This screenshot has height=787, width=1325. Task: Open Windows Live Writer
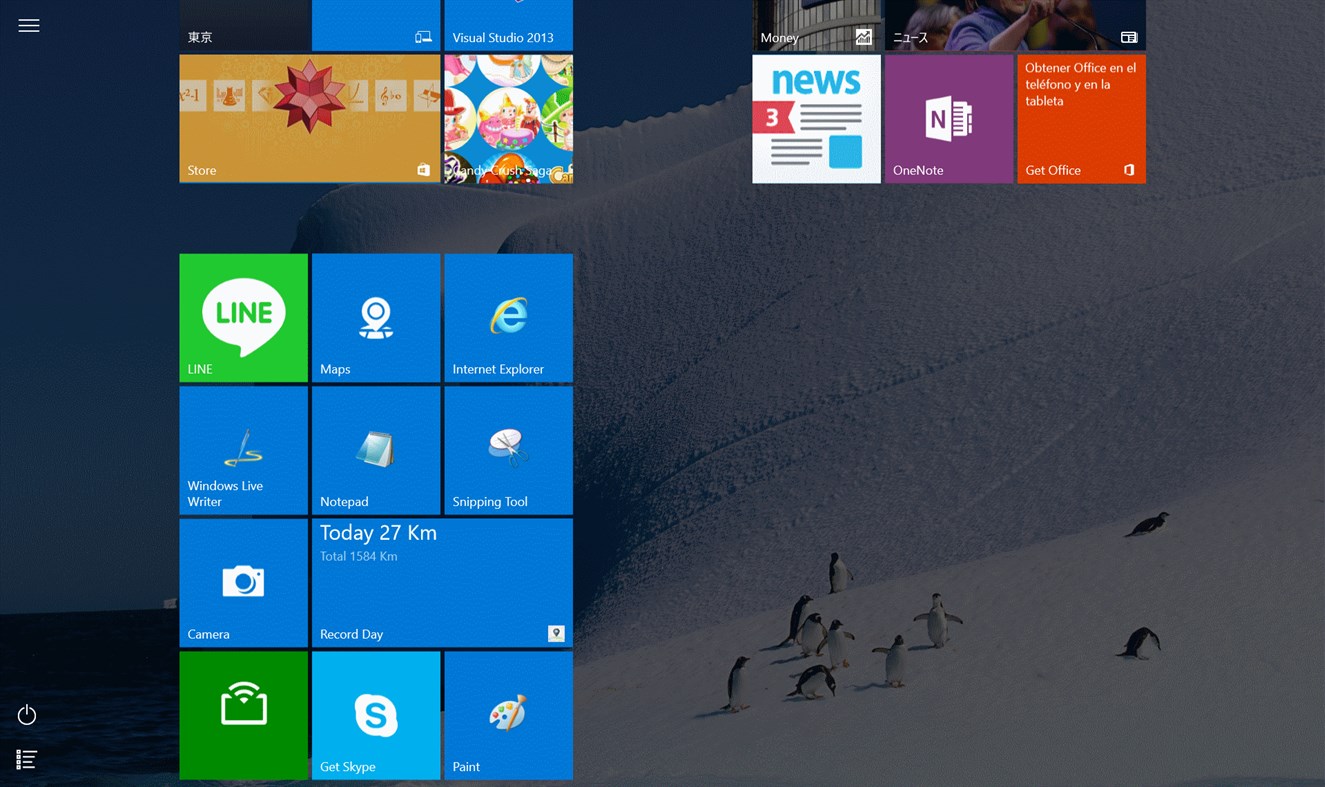tap(243, 450)
